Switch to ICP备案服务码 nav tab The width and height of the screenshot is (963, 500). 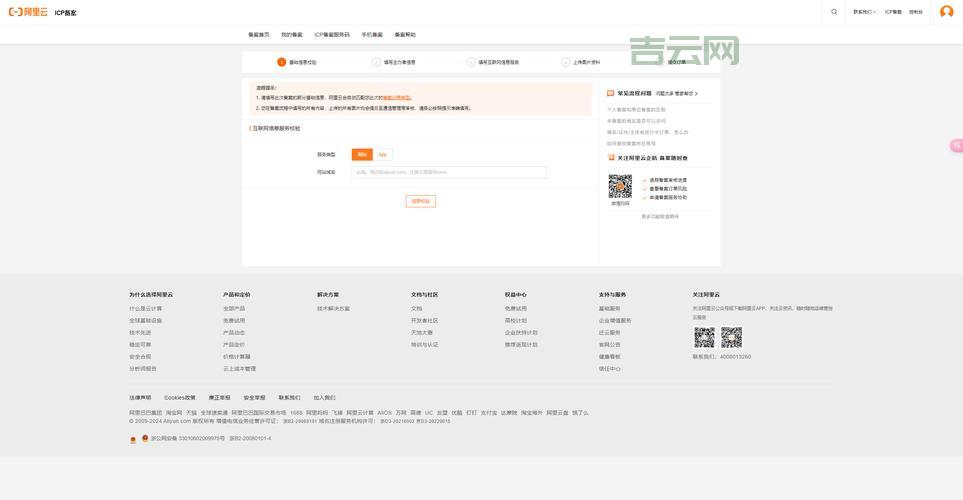[332, 34]
